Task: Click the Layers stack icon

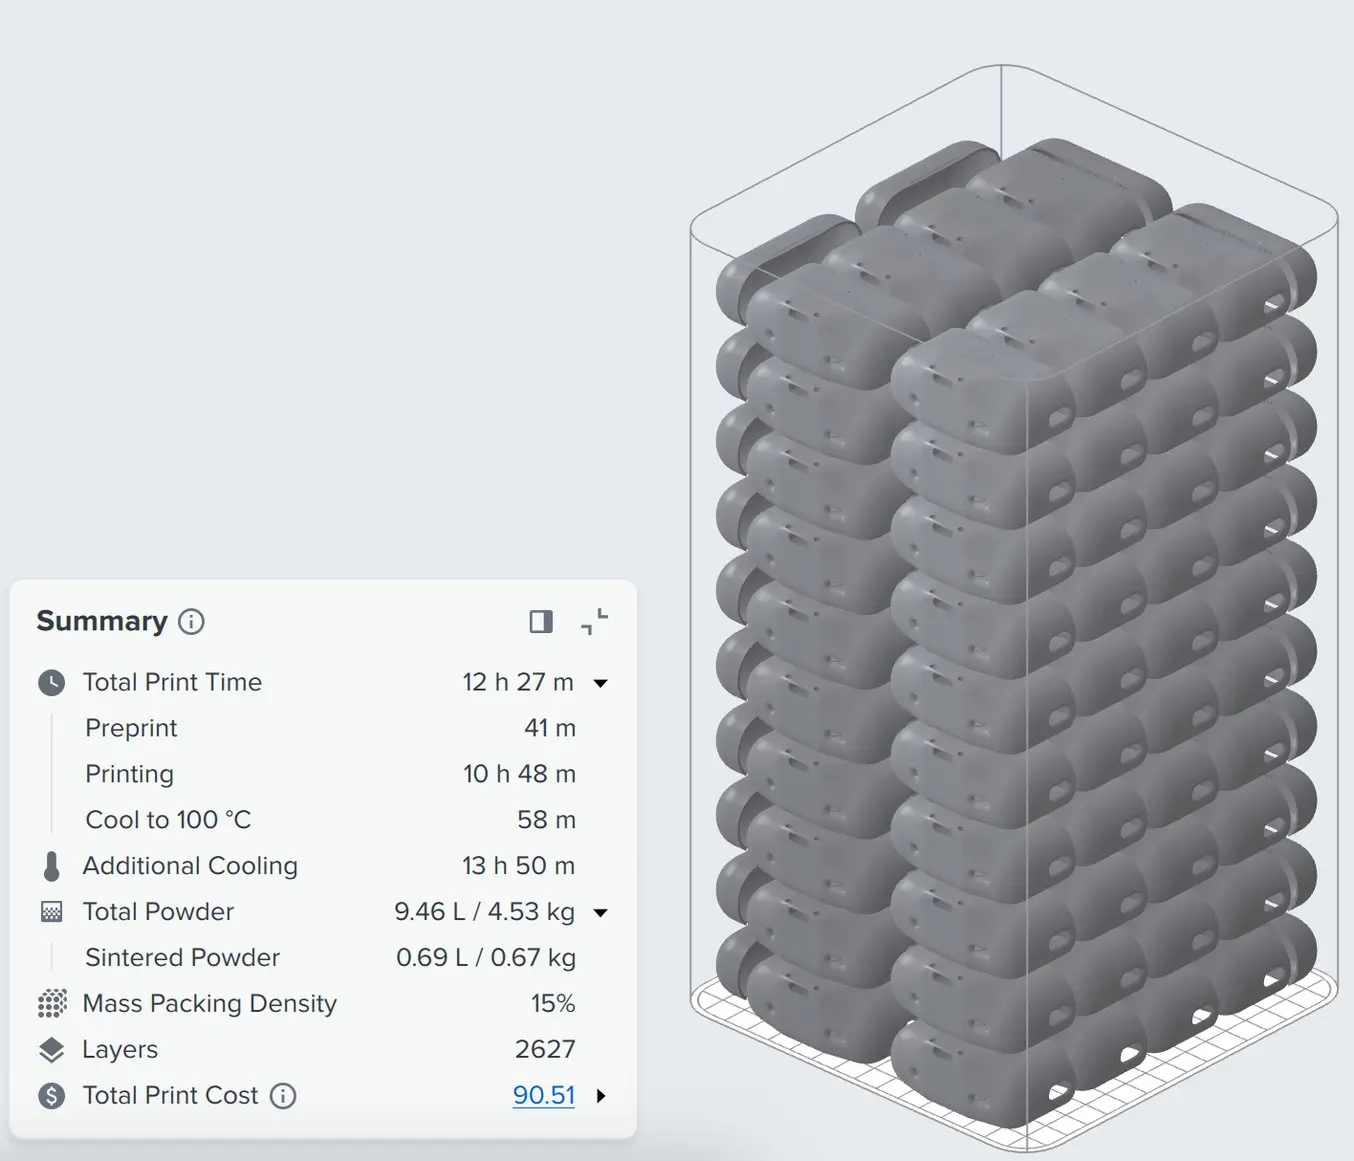Action: click(52, 1050)
